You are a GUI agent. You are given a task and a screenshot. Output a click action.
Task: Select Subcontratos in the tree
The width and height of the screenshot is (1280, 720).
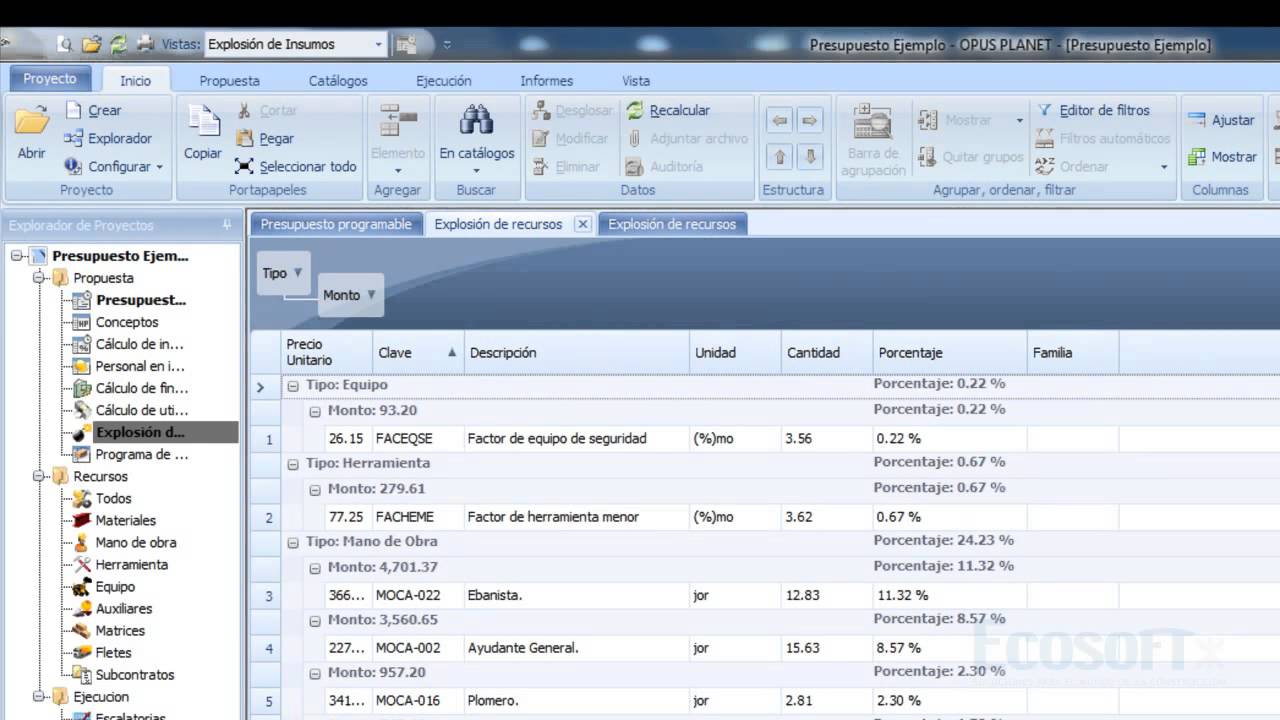tap(135, 675)
